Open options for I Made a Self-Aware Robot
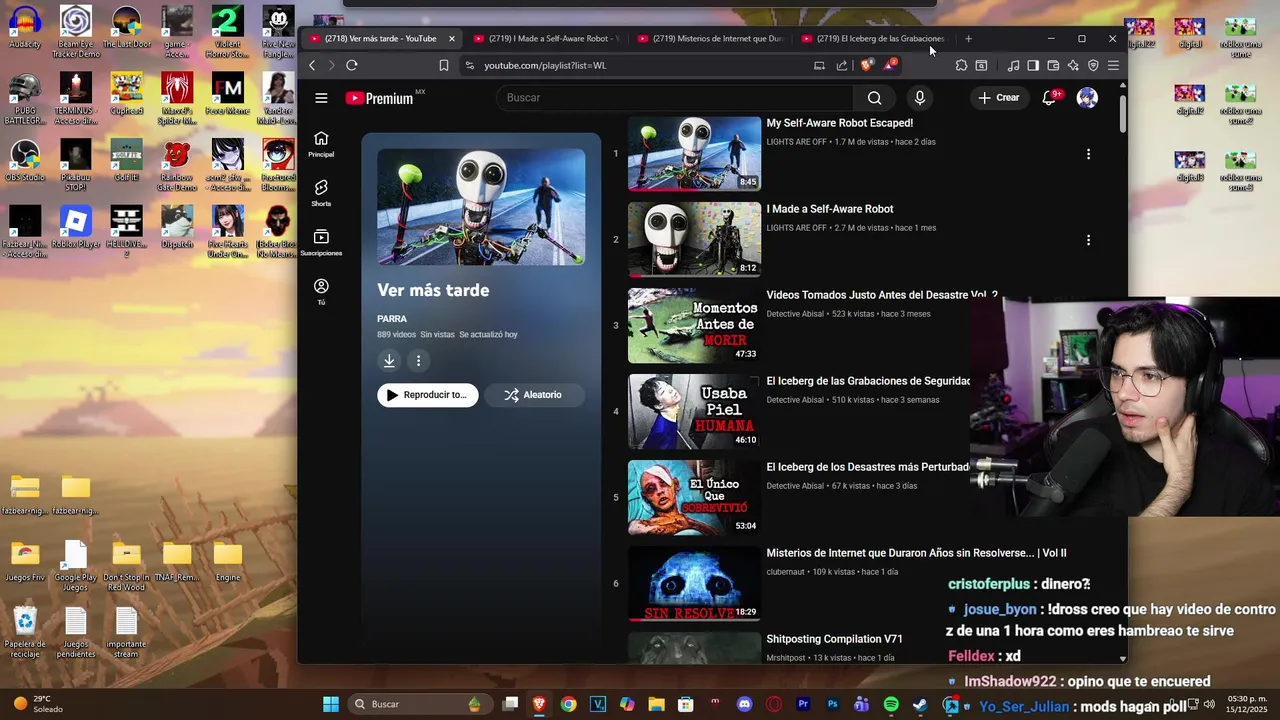Screen dimensions: 1280x720 click(x=1088, y=240)
